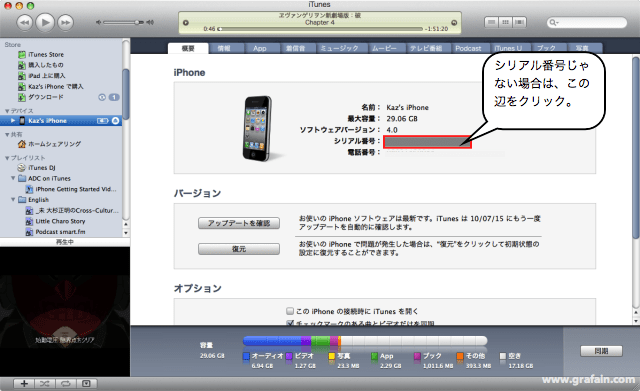Select iPad 上に購入 playlist

(x=47, y=76)
